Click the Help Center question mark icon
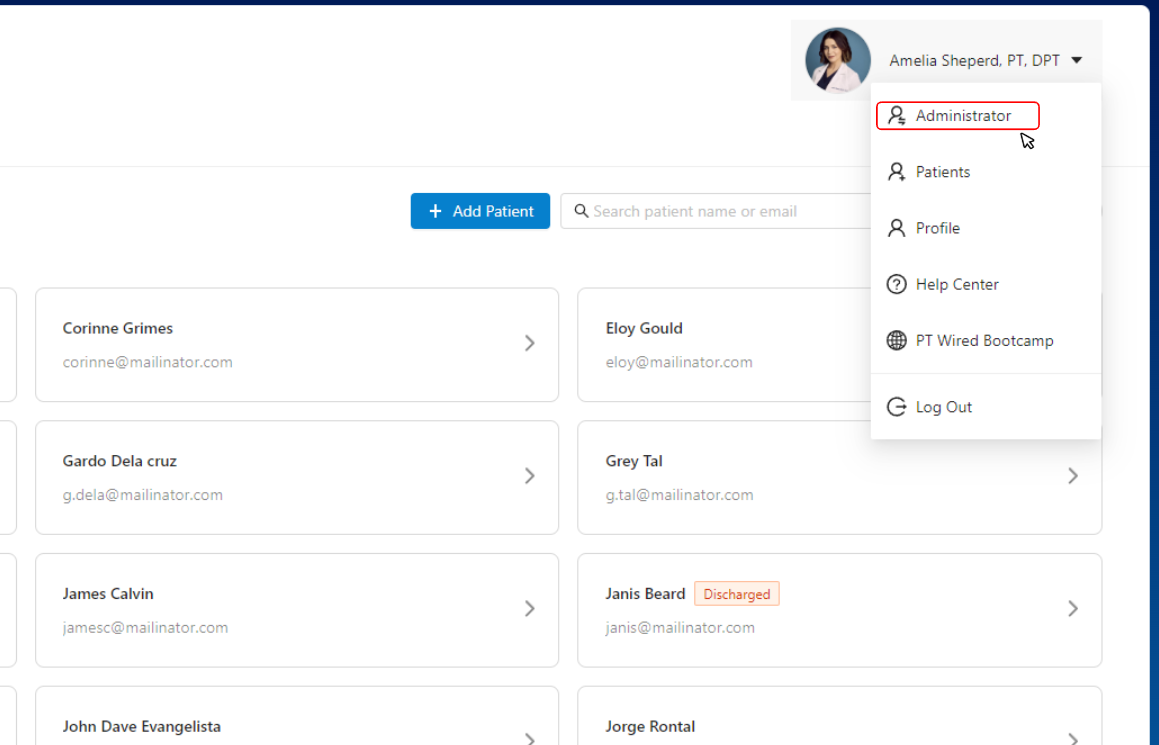The image size is (1159, 745). 897,284
